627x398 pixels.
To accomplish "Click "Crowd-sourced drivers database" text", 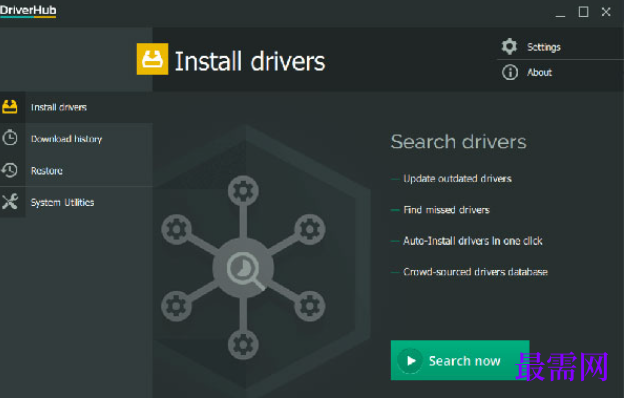I will (x=475, y=272).
